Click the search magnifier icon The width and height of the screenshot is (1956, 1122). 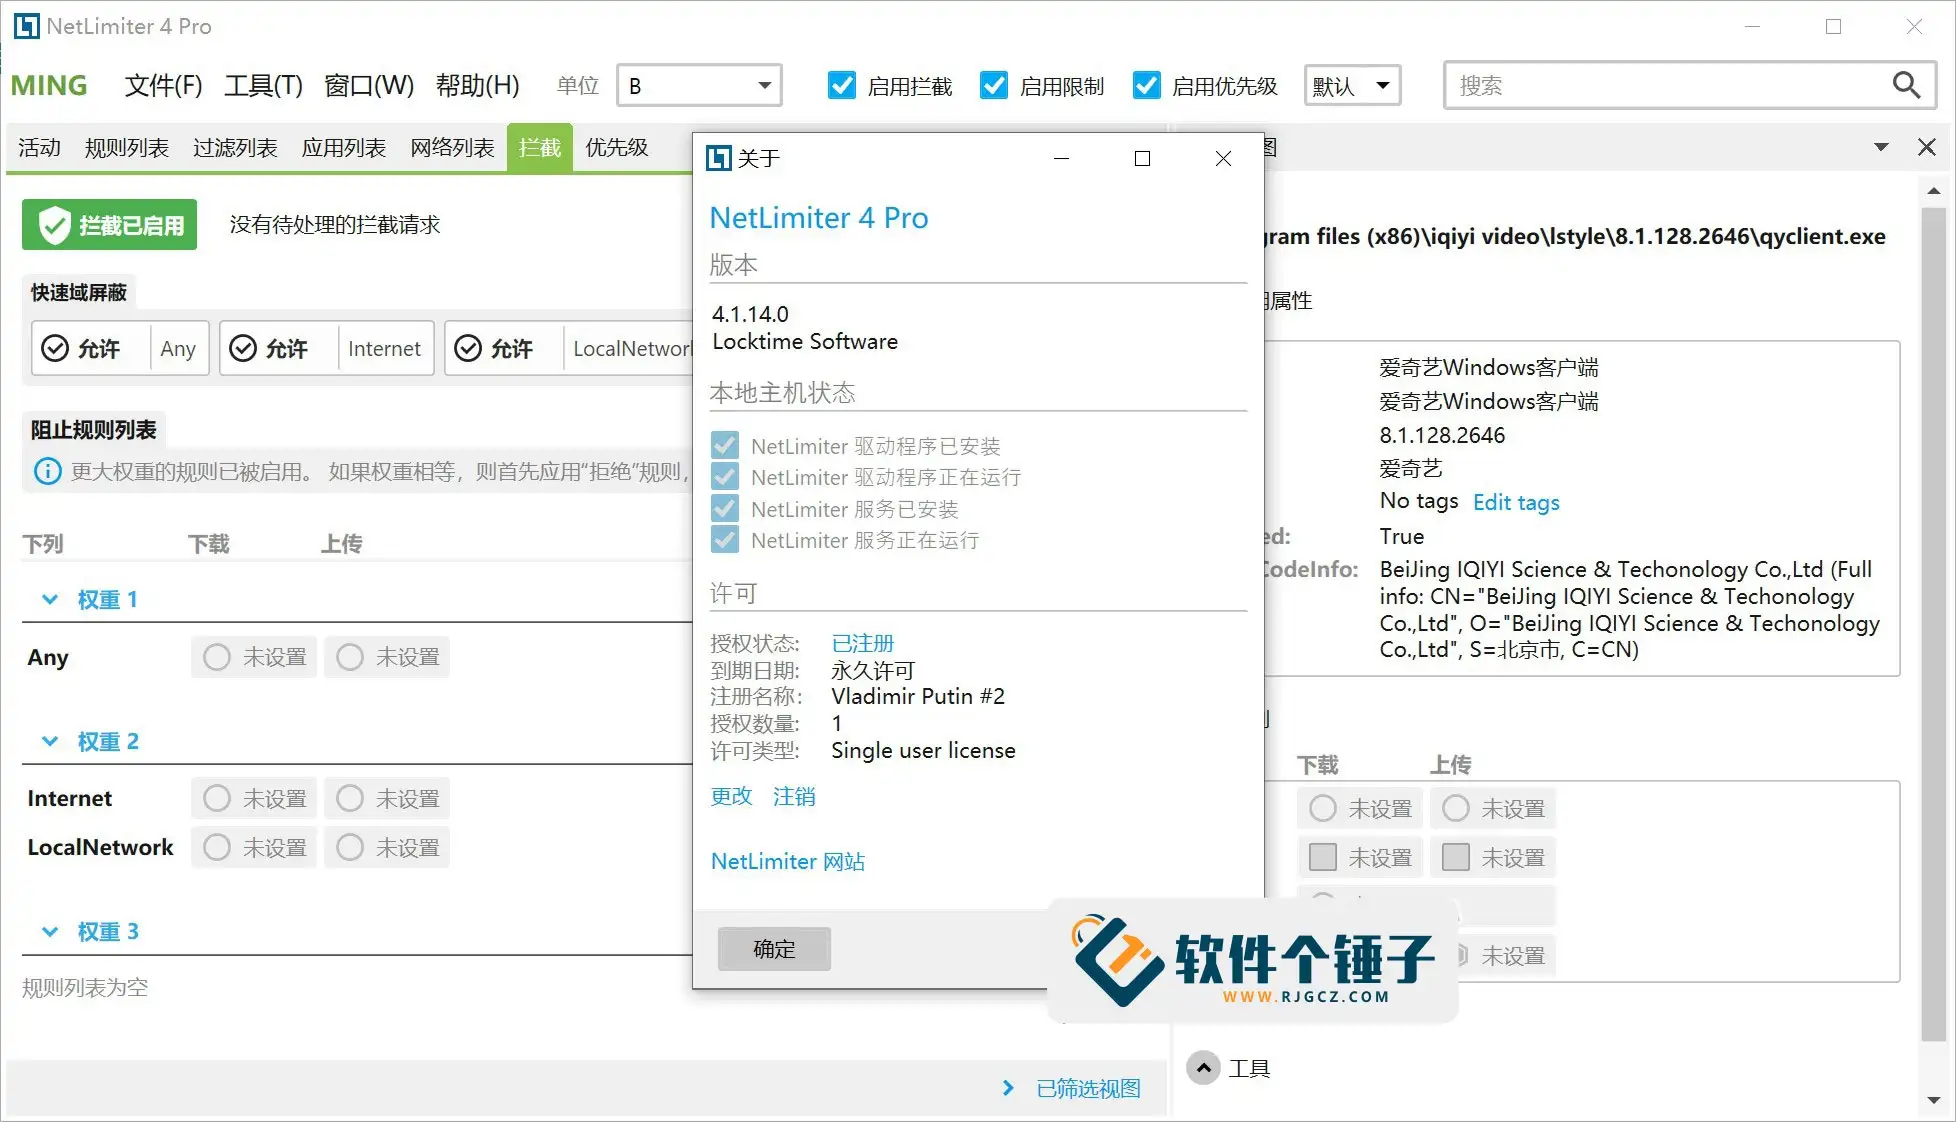(x=1906, y=86)
